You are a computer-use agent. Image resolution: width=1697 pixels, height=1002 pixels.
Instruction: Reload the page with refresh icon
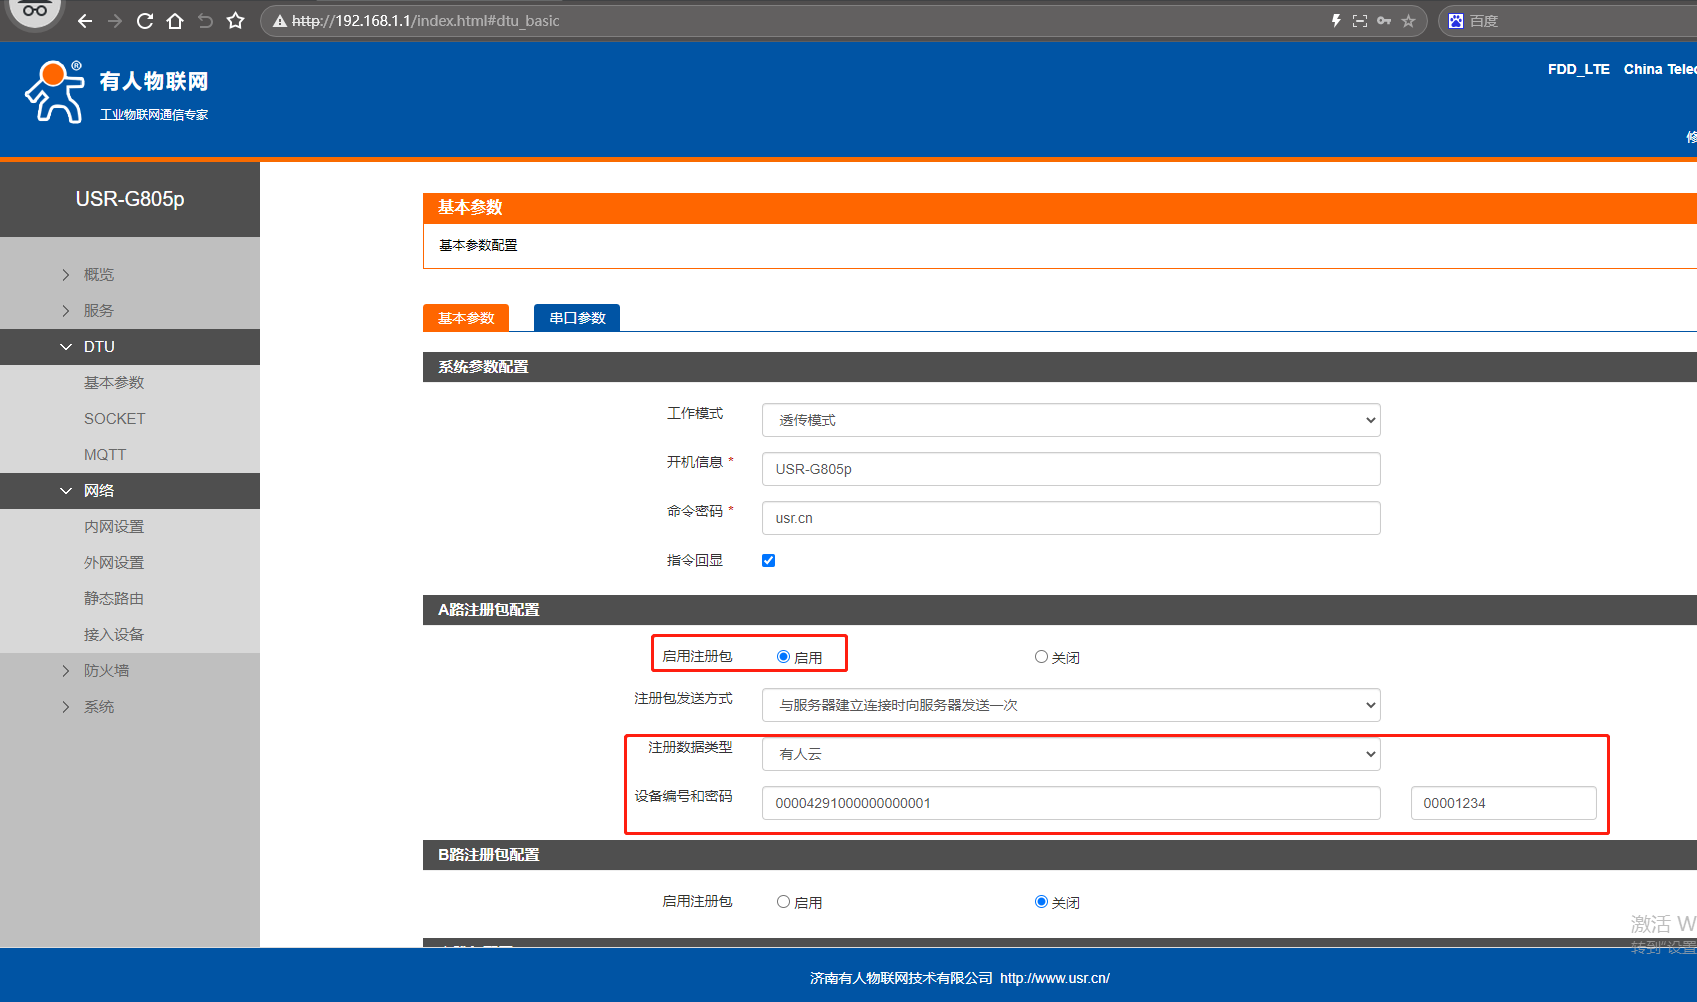click(x=145, y=21)
